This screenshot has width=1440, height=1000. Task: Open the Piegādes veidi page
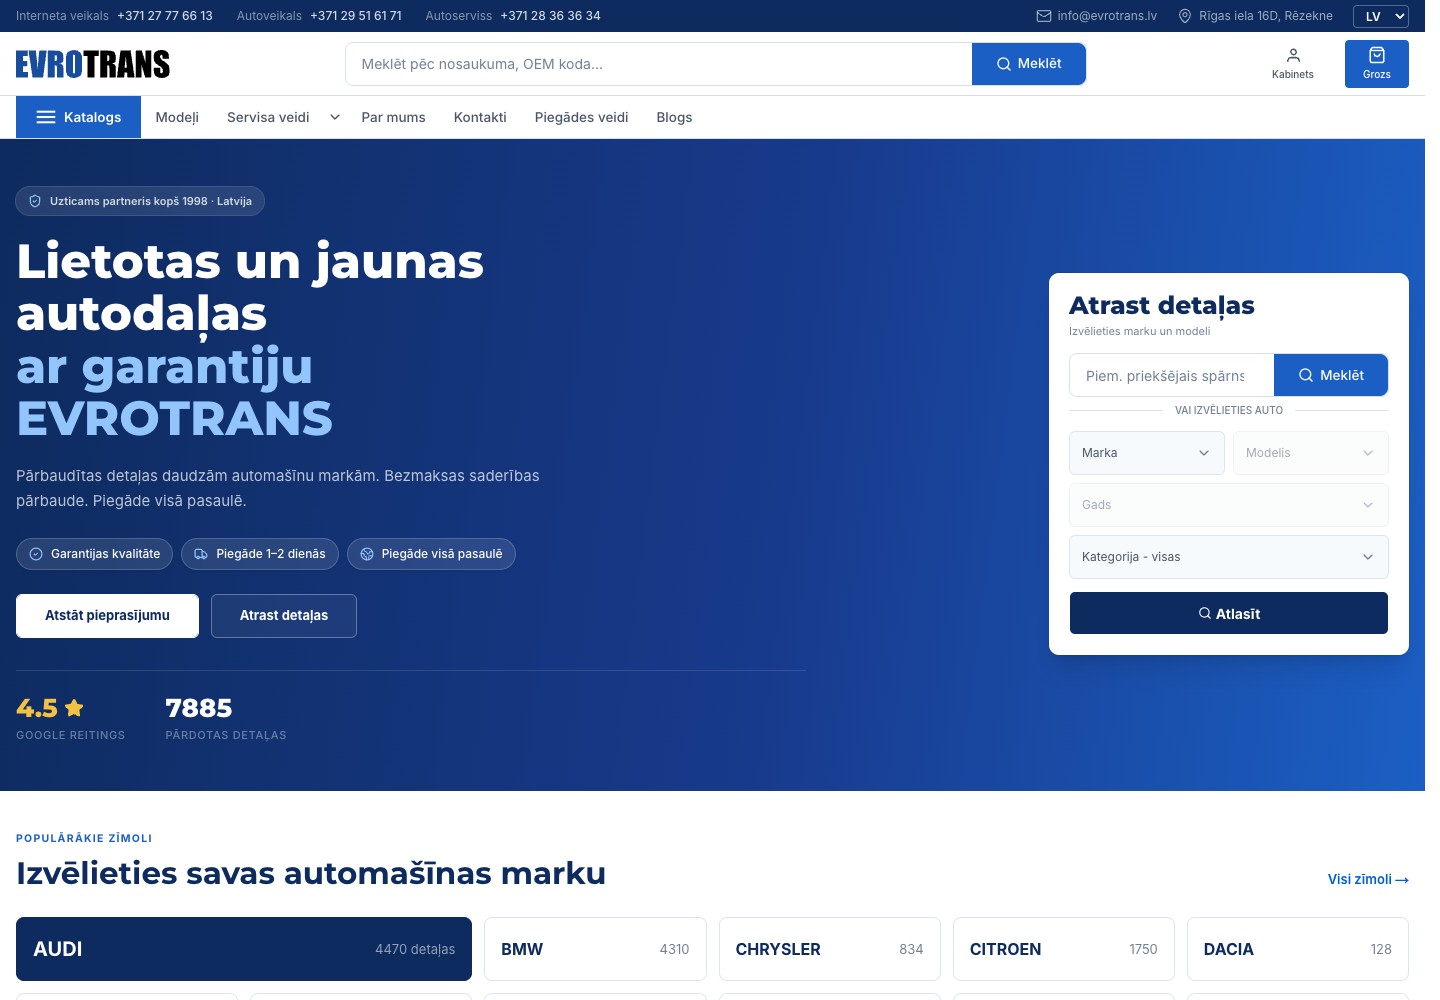581,117
